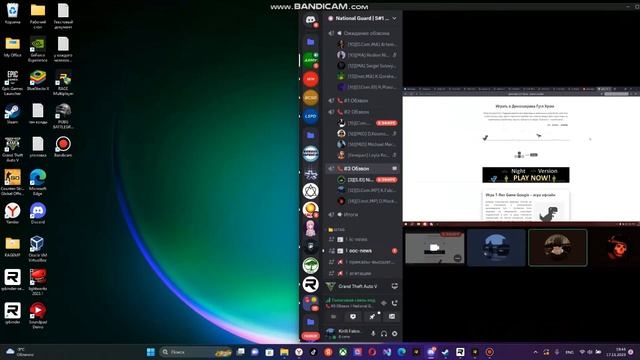This screenshot has width=640, height=360.
Task: Select the speaking brown avatar participant tile
Action: (558, 247)
